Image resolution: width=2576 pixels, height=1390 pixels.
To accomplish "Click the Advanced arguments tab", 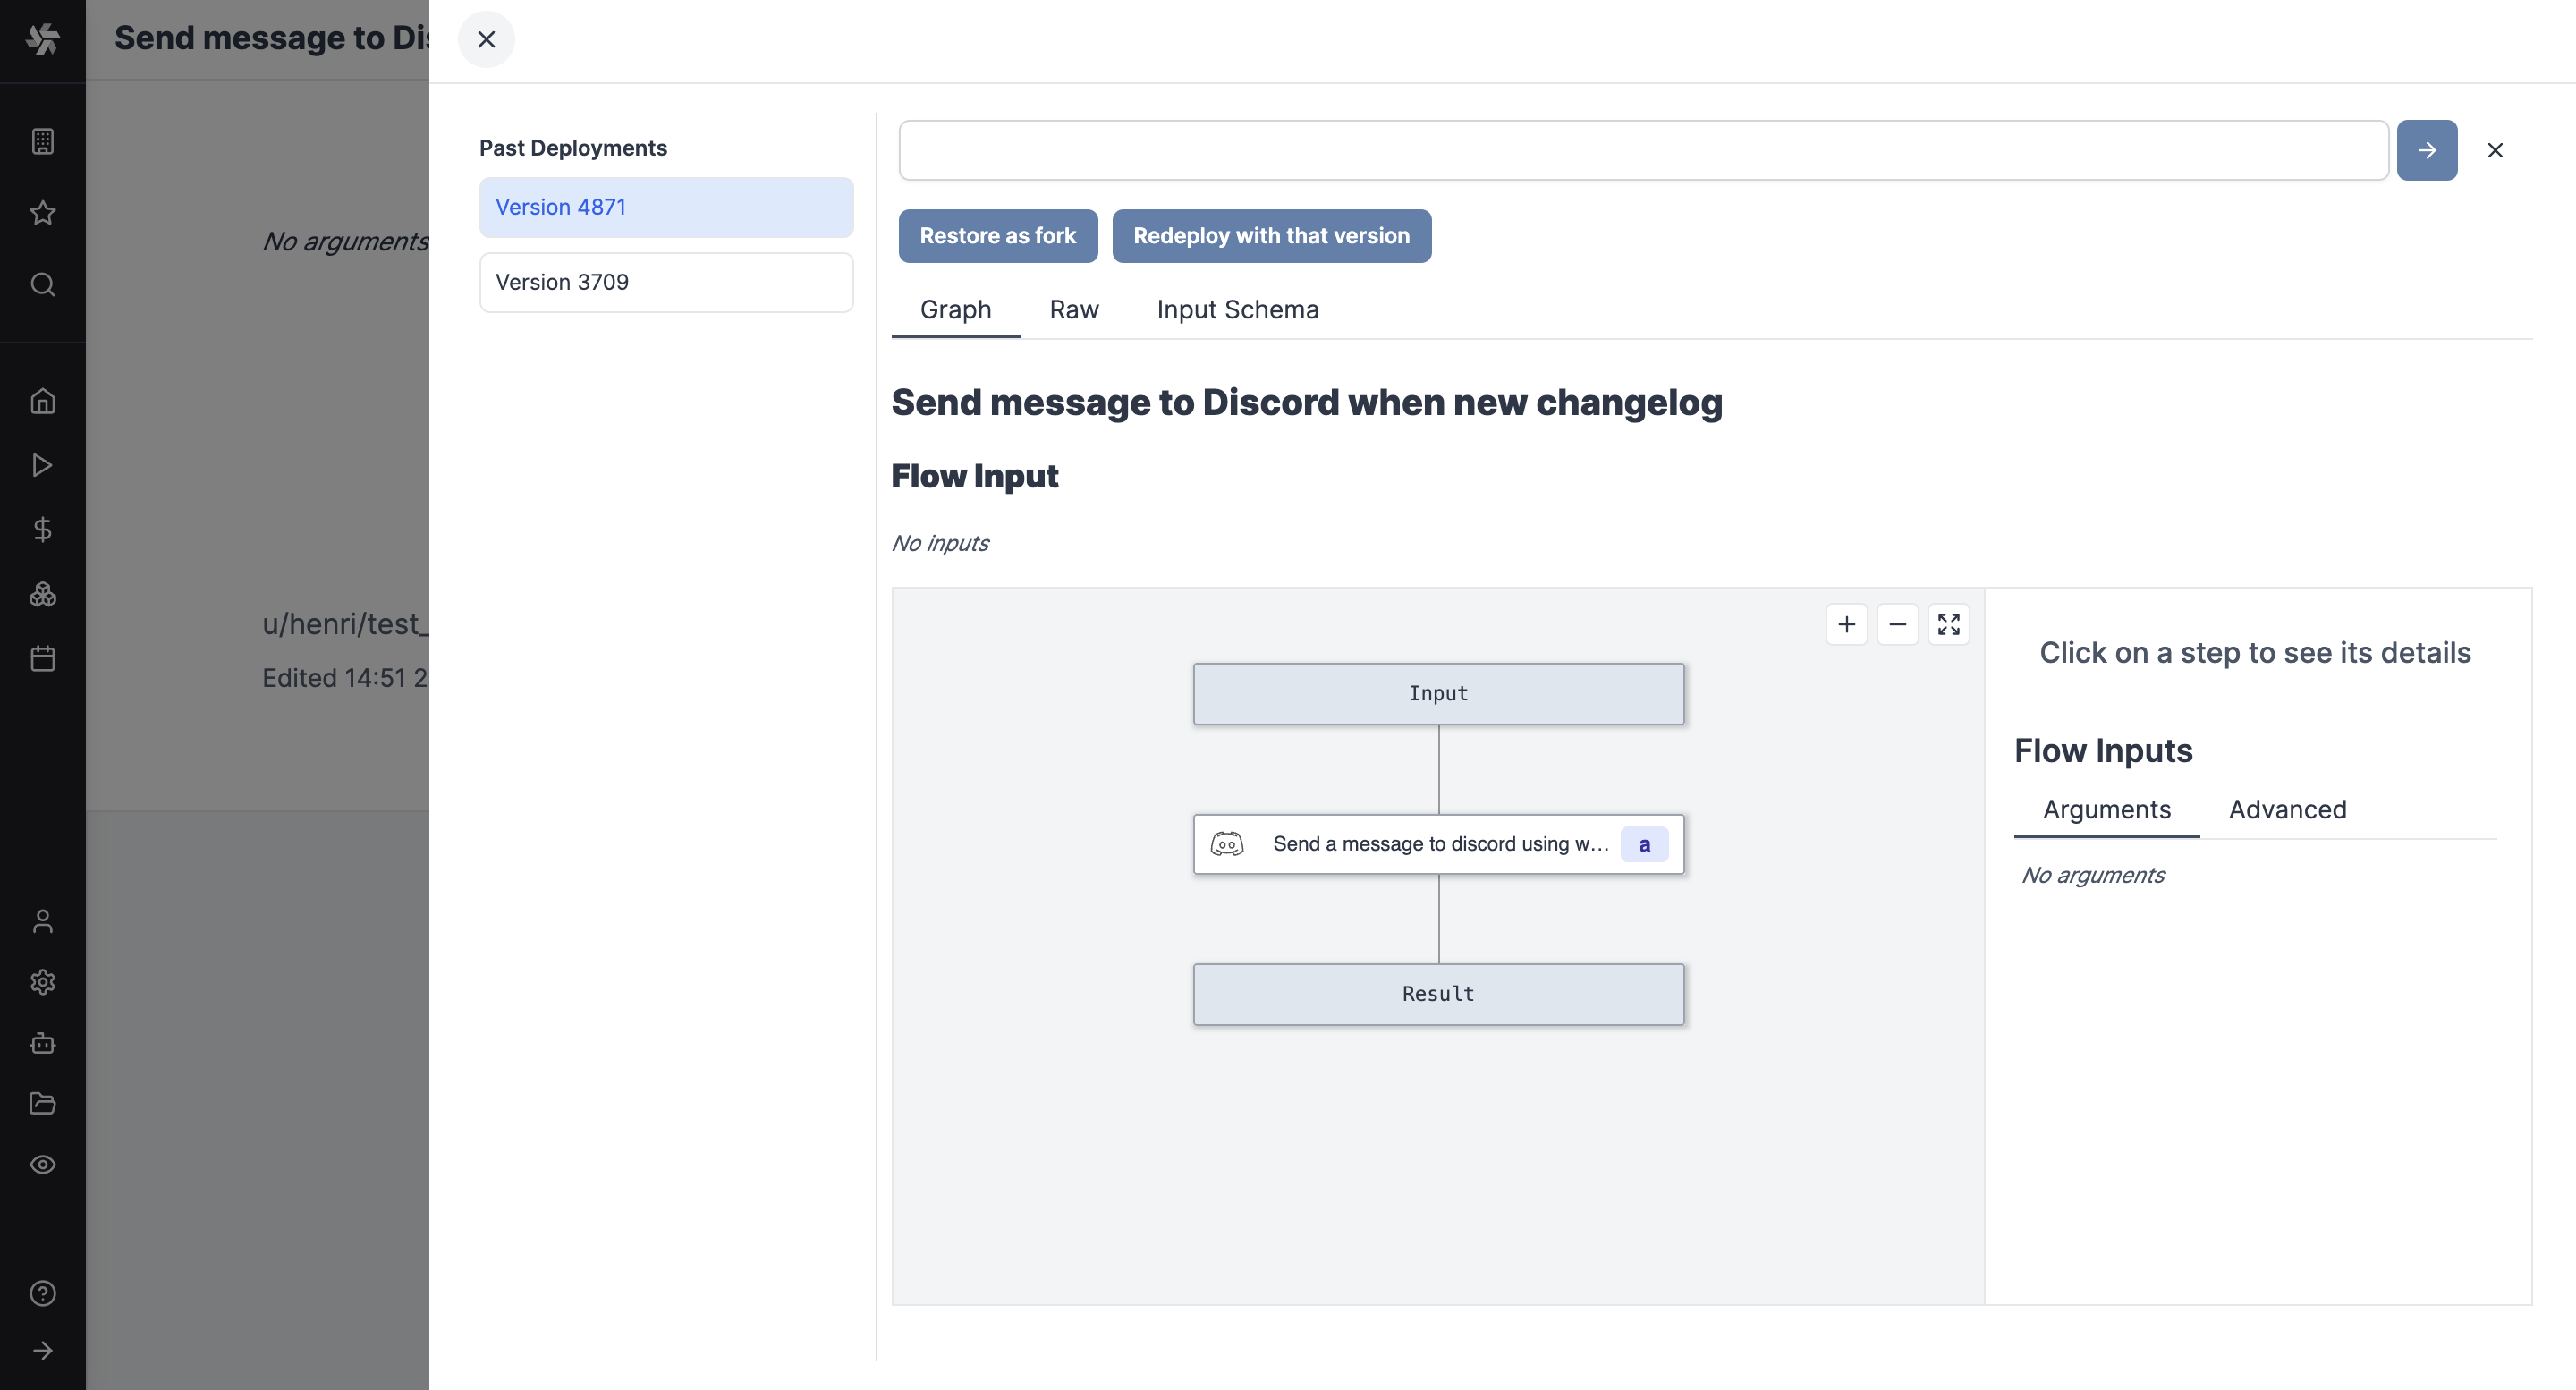I will 2289,808.
